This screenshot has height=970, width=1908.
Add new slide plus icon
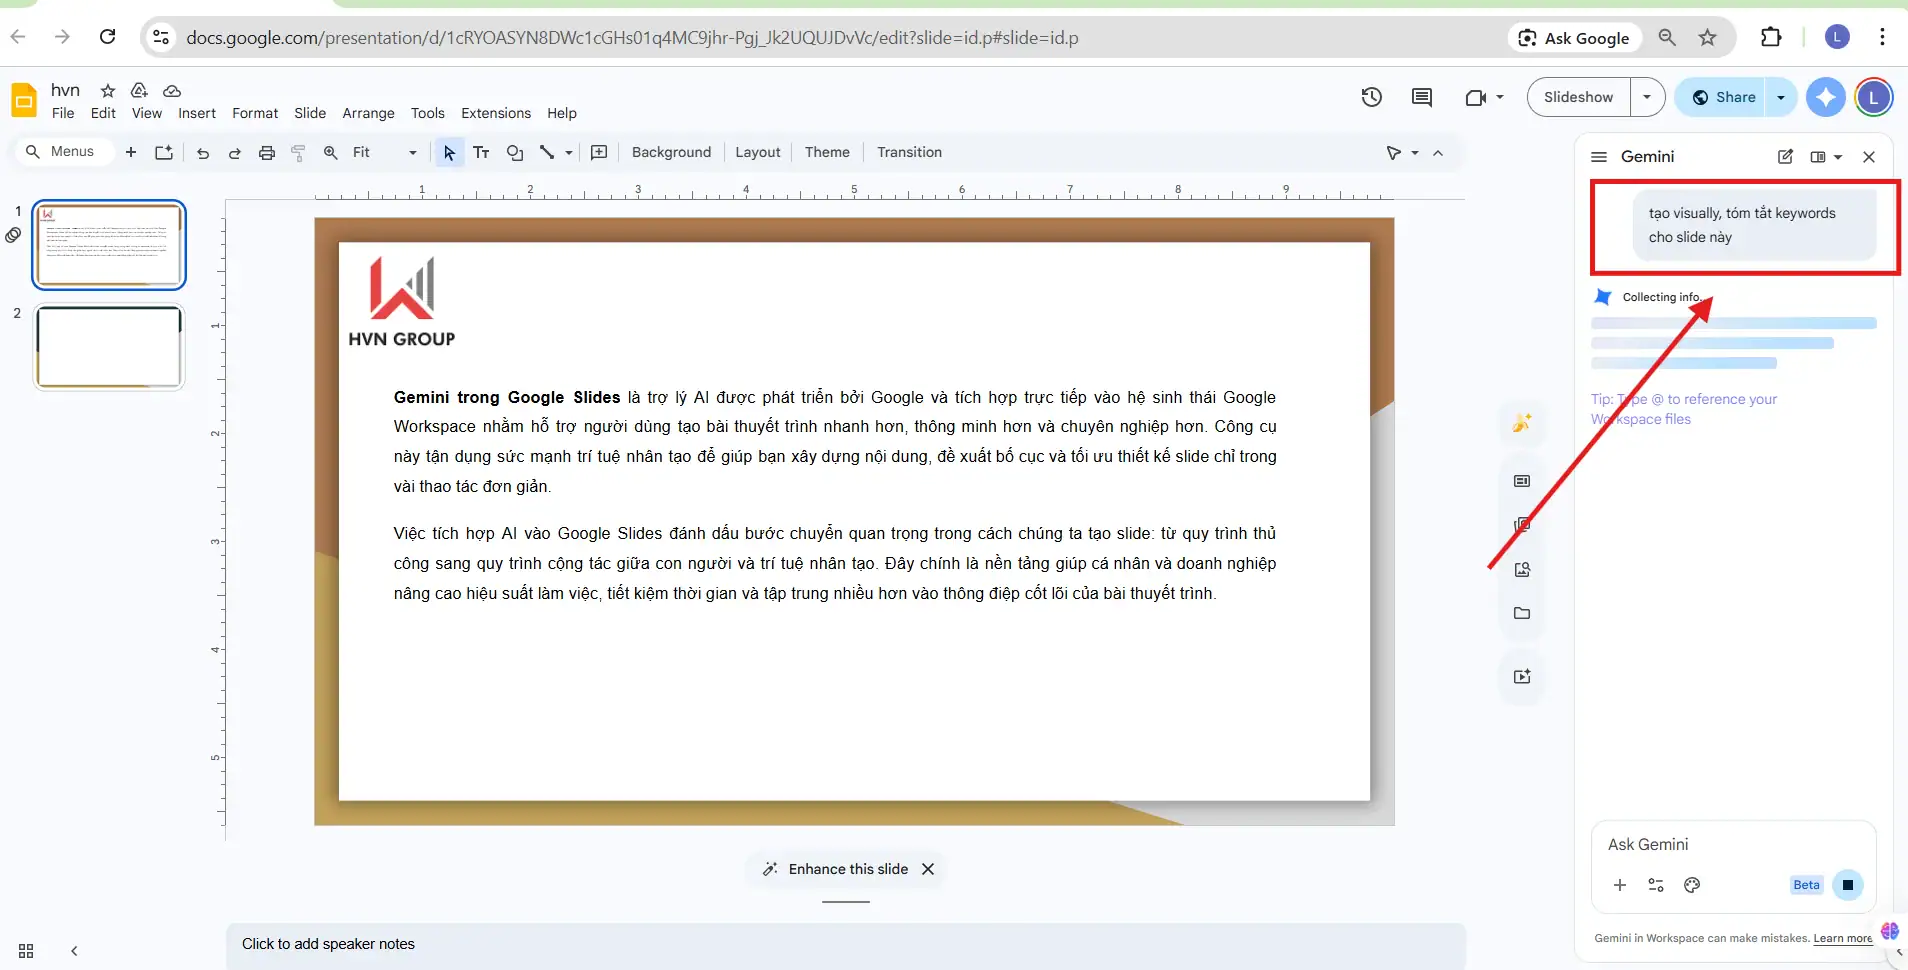130,152
